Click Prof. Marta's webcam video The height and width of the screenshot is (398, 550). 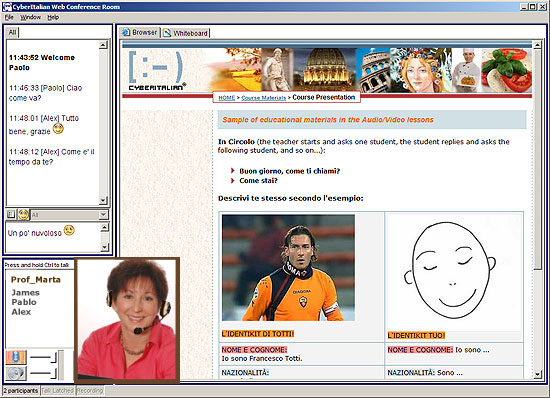pos(127,320)
